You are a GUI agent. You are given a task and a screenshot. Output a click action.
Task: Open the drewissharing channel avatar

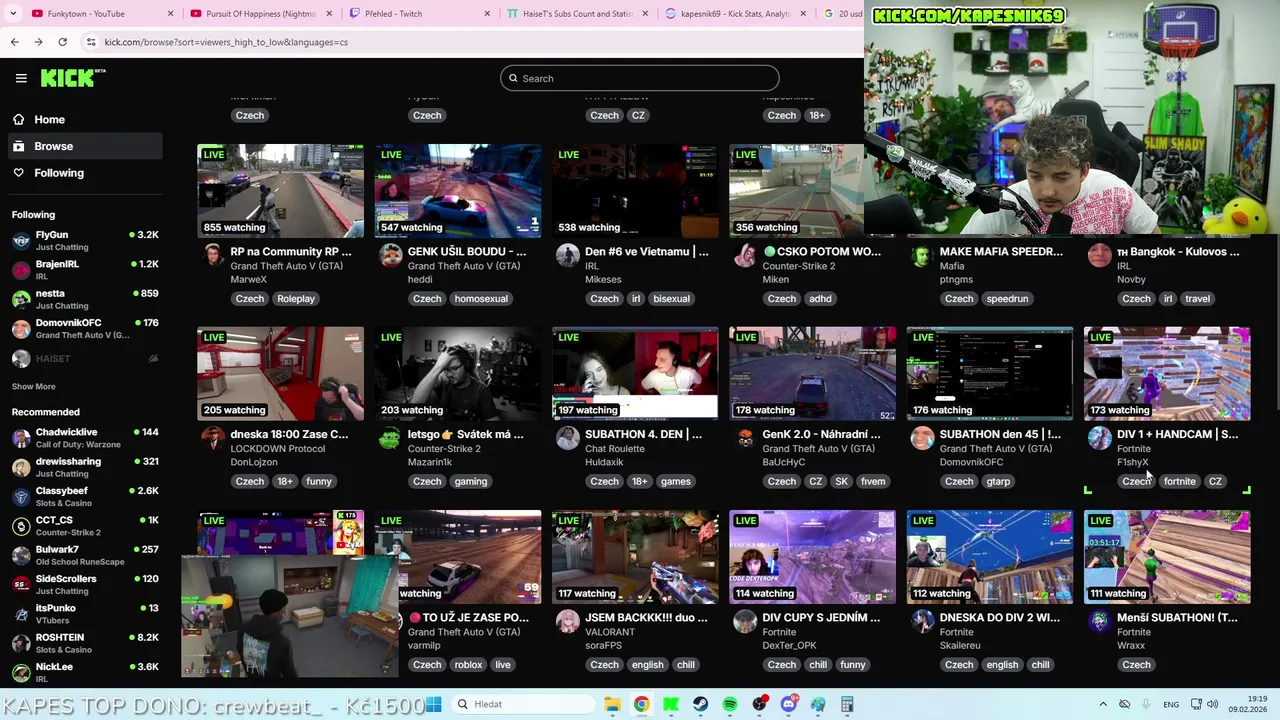point(21,467)
